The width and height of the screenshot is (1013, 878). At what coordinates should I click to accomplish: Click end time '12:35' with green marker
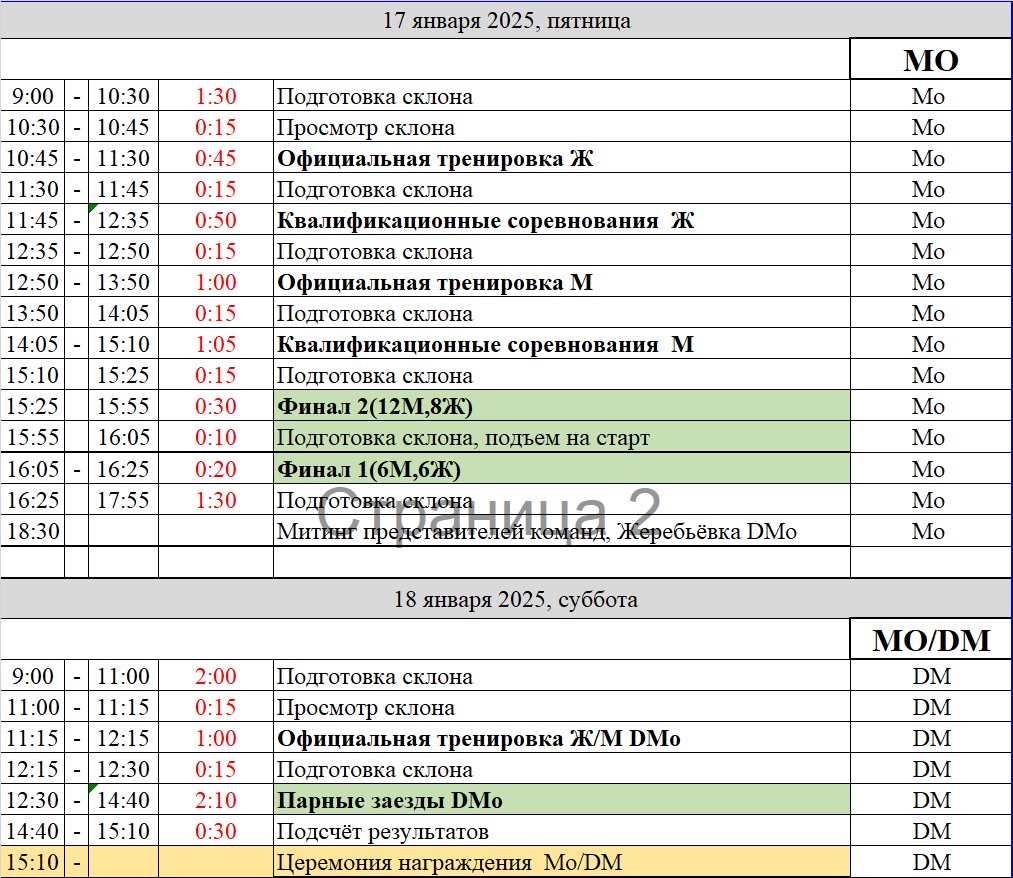pos(123,220)
